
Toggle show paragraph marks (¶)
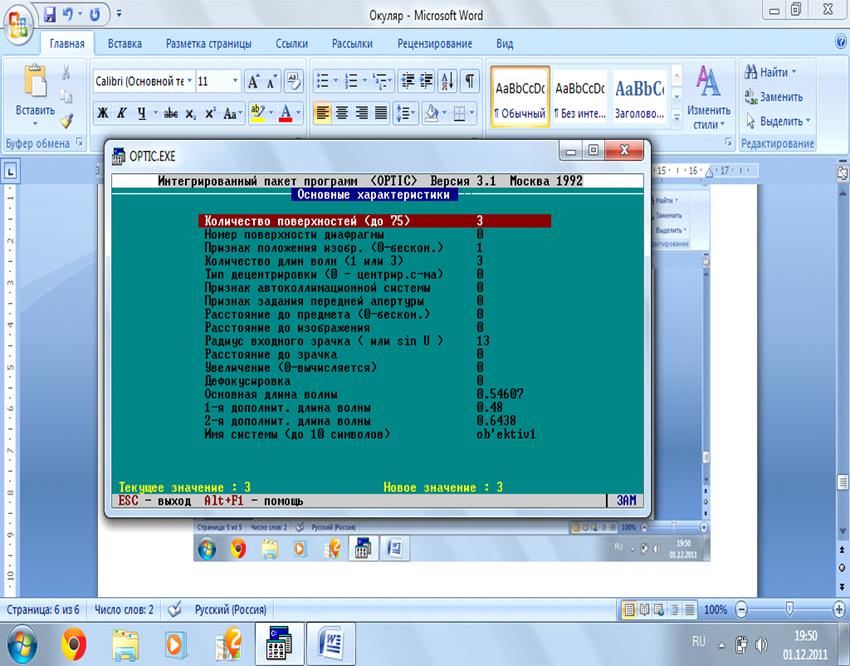tap(469, 81)
